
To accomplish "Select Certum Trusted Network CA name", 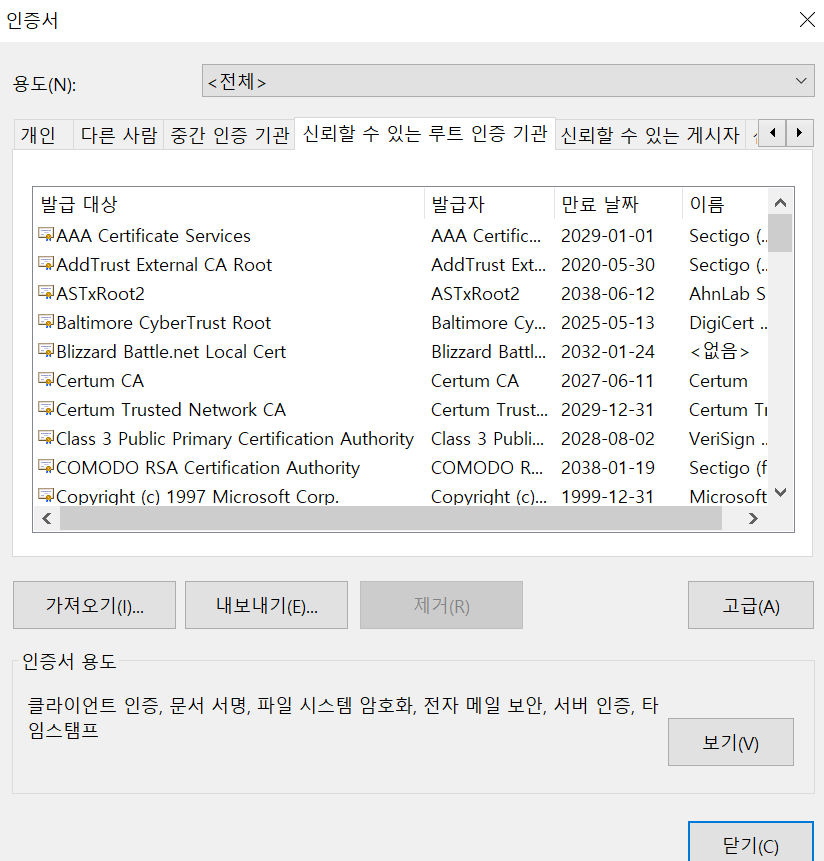I will click(171, 410).
